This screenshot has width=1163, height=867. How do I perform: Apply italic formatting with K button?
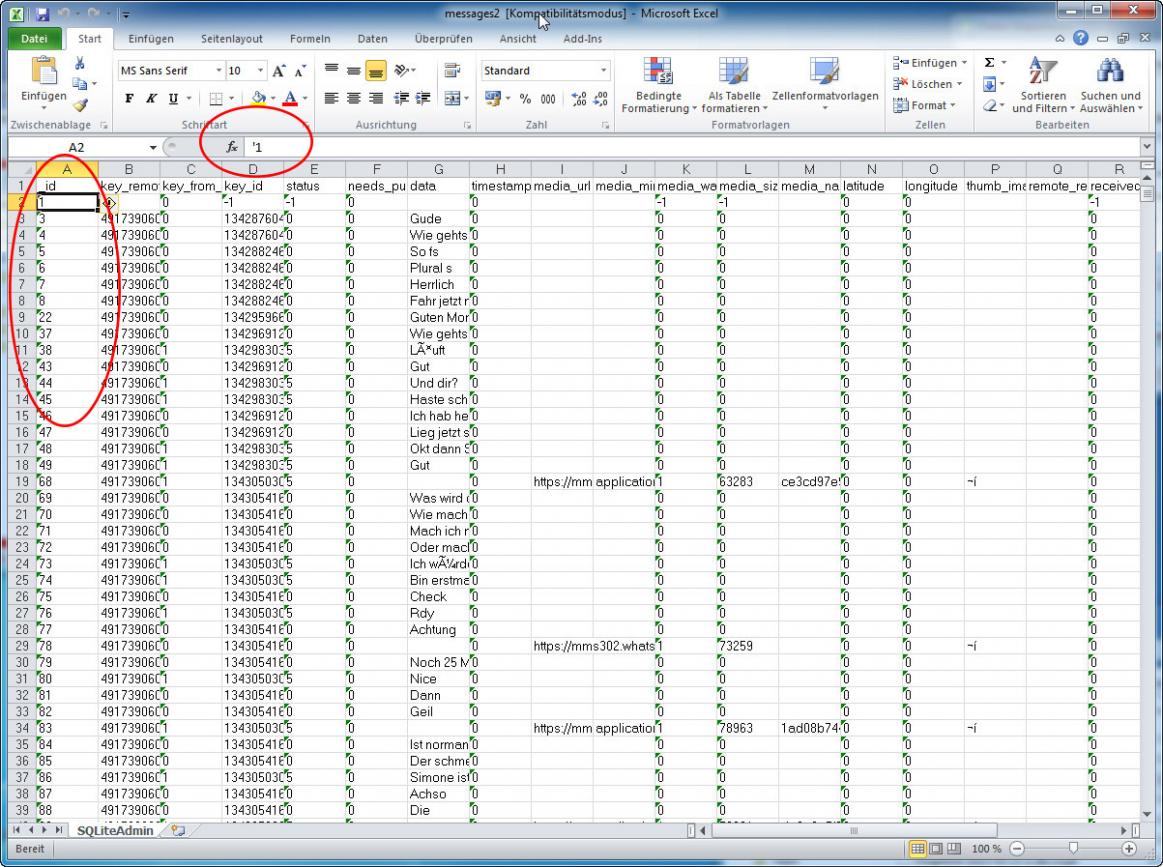[x=151, y=98]
